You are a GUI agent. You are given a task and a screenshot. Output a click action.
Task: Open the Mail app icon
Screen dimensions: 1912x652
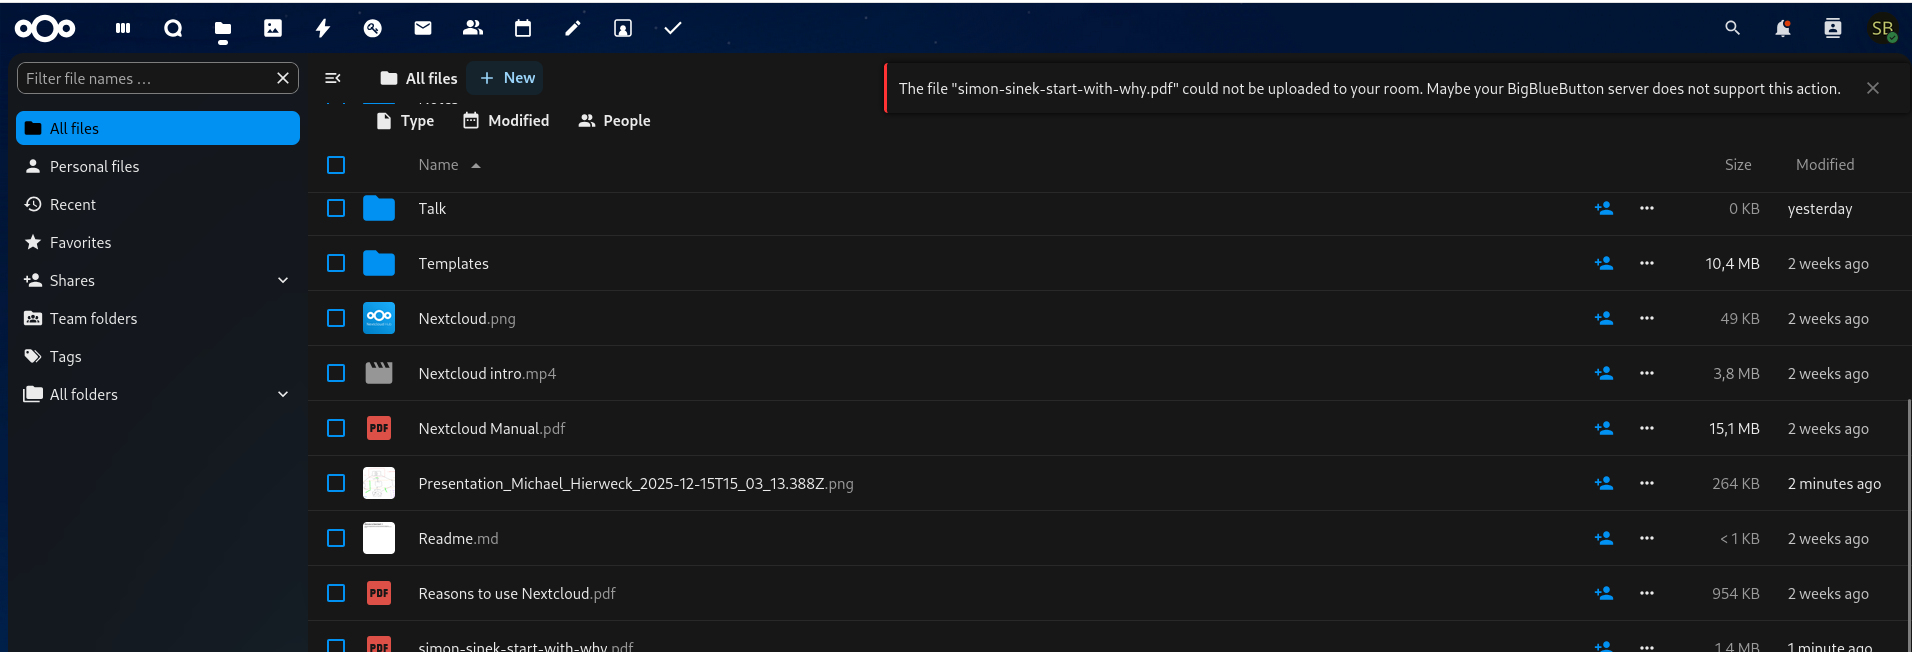point(423,28)
